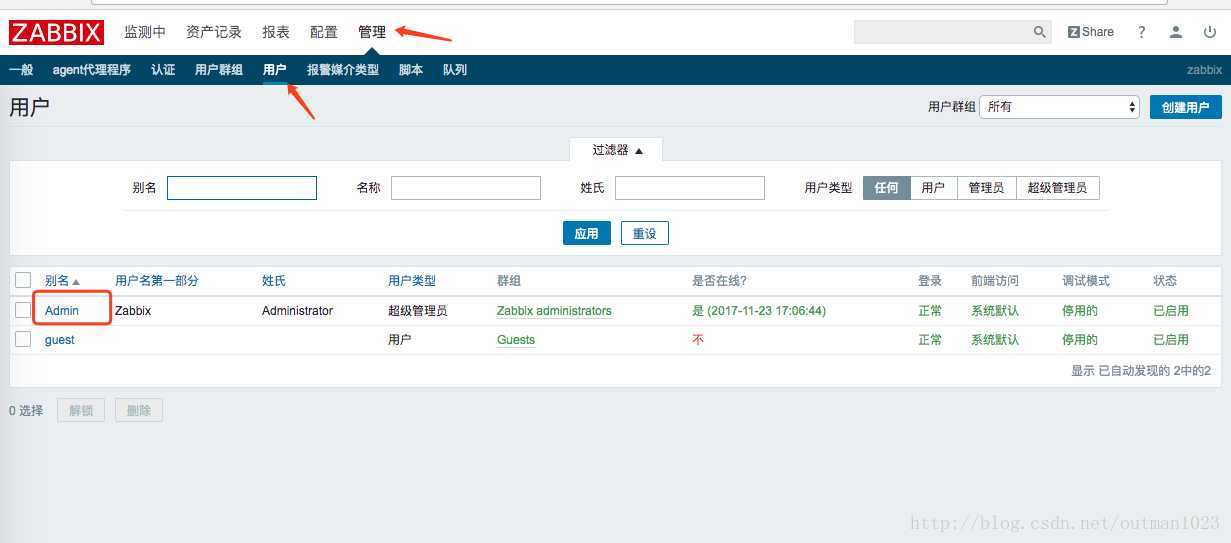Select user type 超级管理员
Screen dimensions: 1231x543
tap(1058, 188)
